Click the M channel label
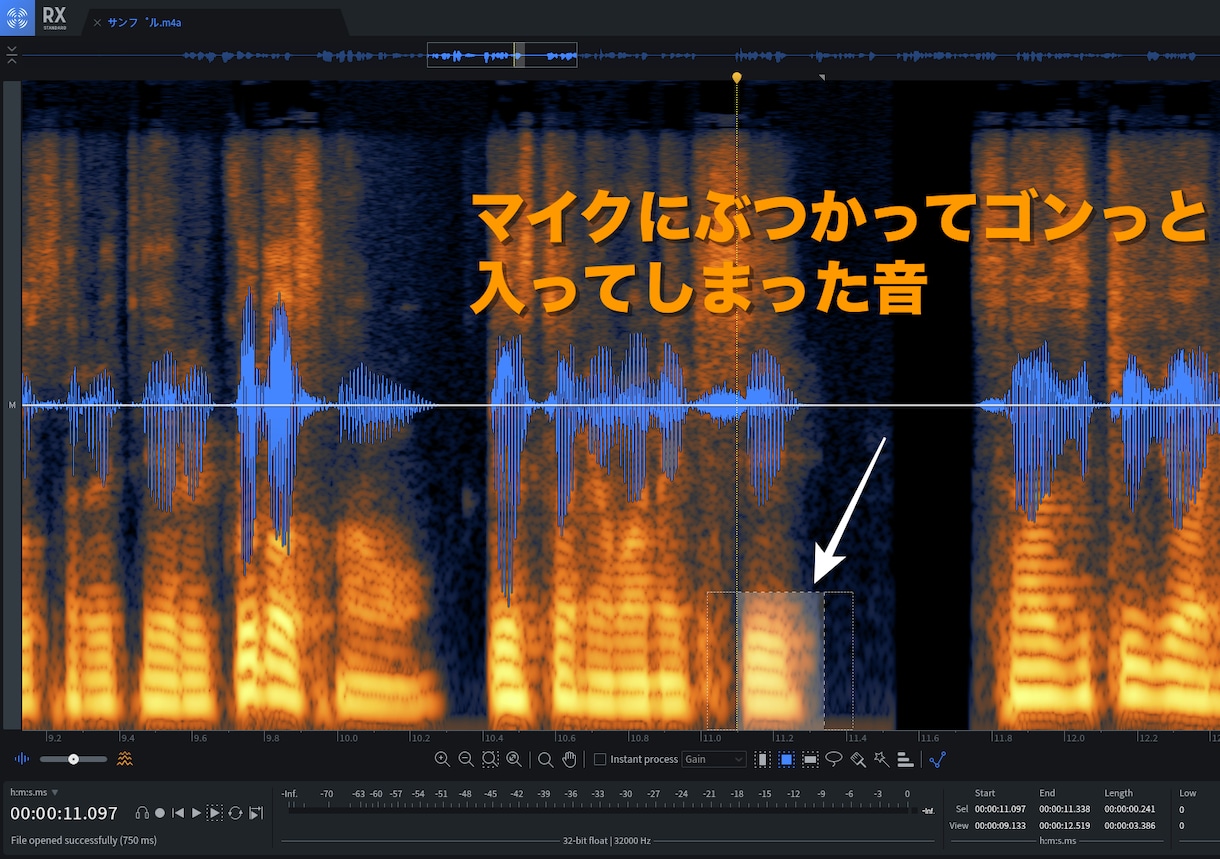This screenshot has width=1220, height=859. pyautogui.click(x=11, y=405)
